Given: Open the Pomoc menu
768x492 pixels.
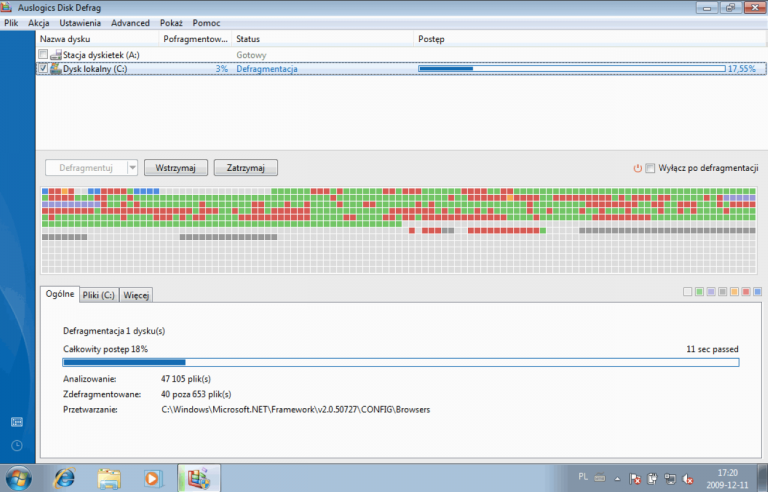Looking at the screenshot, I should pyautogui.click(x=206, y=23).
